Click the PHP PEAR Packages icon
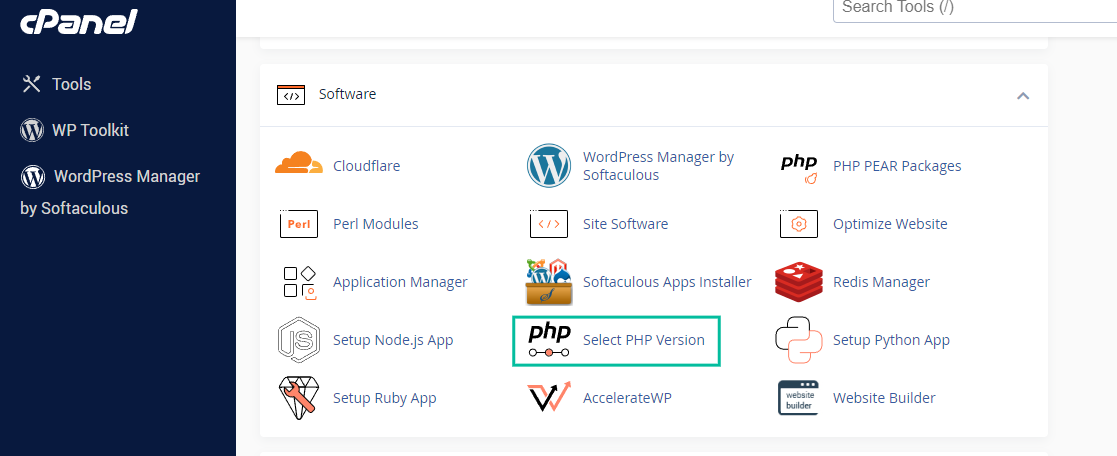The image size is (1117, 456). point(798,167)
